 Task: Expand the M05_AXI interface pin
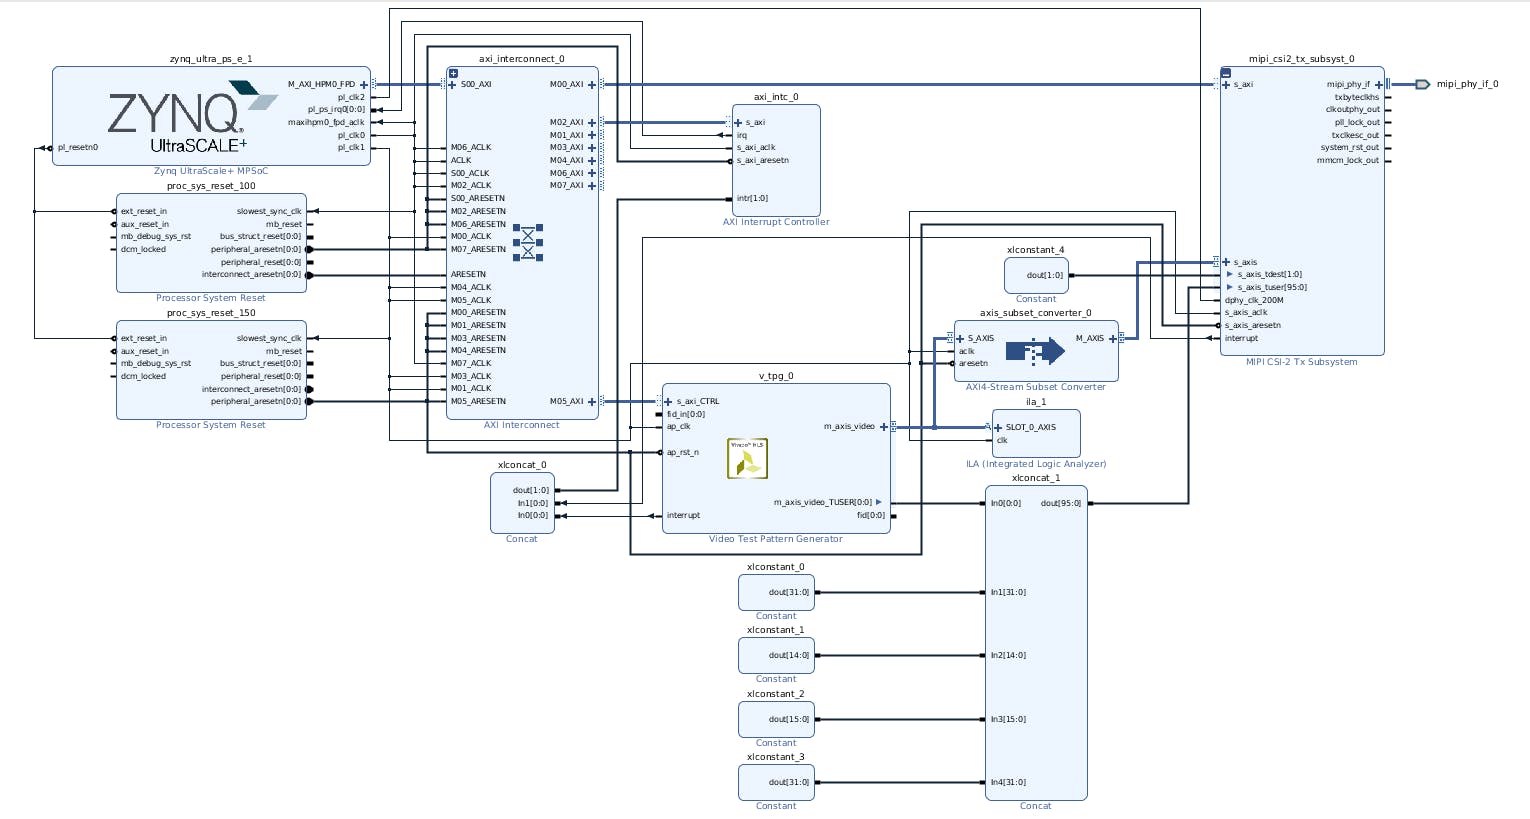pyautogui.click(x=592, y=402)
